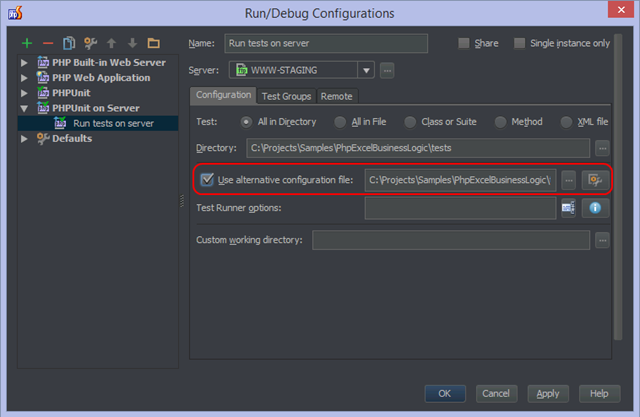This screenshot has height=417, width=640.
Task: Select the All in Directory radio button
Action: point(246,122)
